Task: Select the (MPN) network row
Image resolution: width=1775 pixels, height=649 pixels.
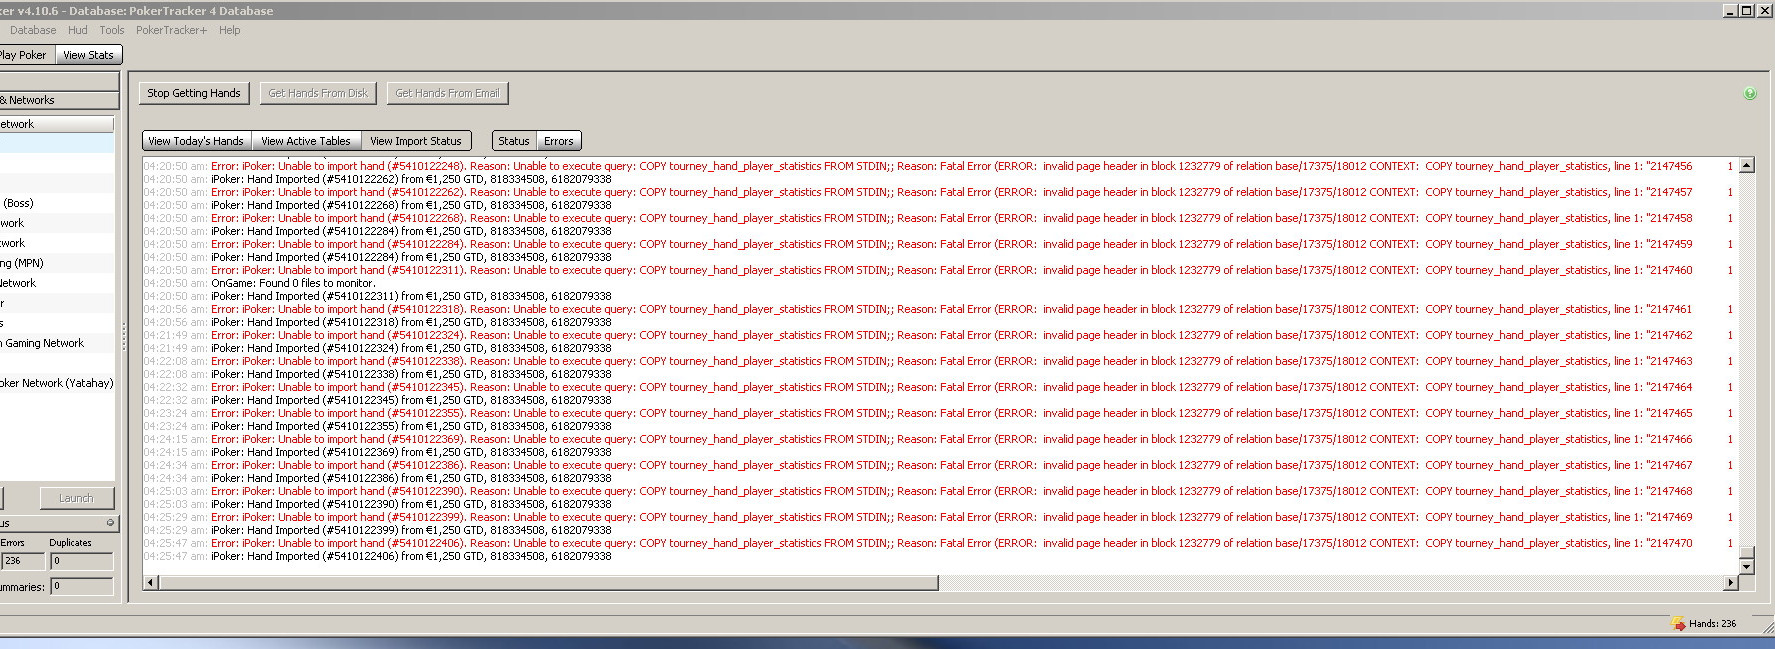Action: click(57, 263)
